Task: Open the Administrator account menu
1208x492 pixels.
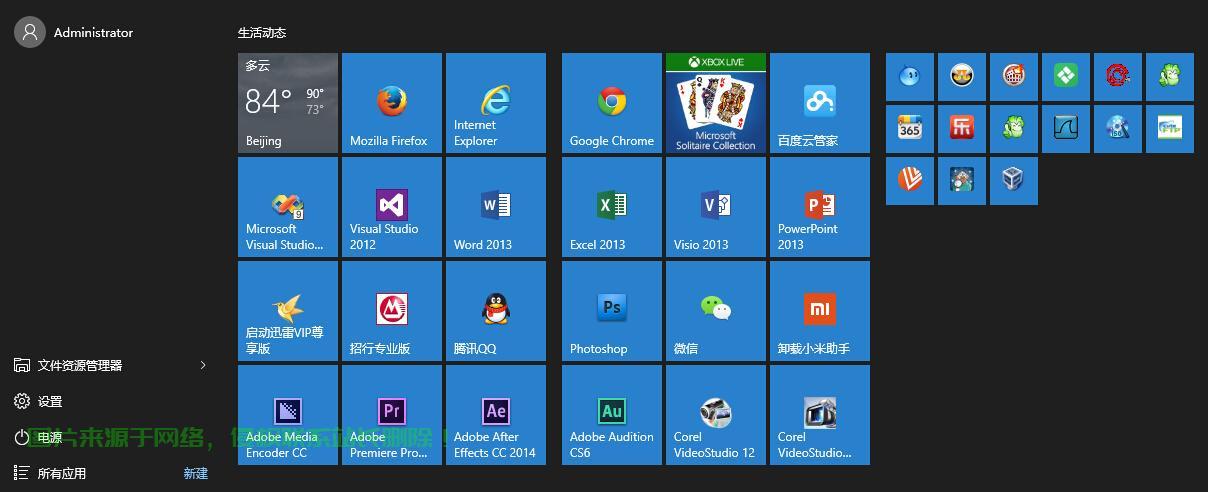Action: [74, 32]
